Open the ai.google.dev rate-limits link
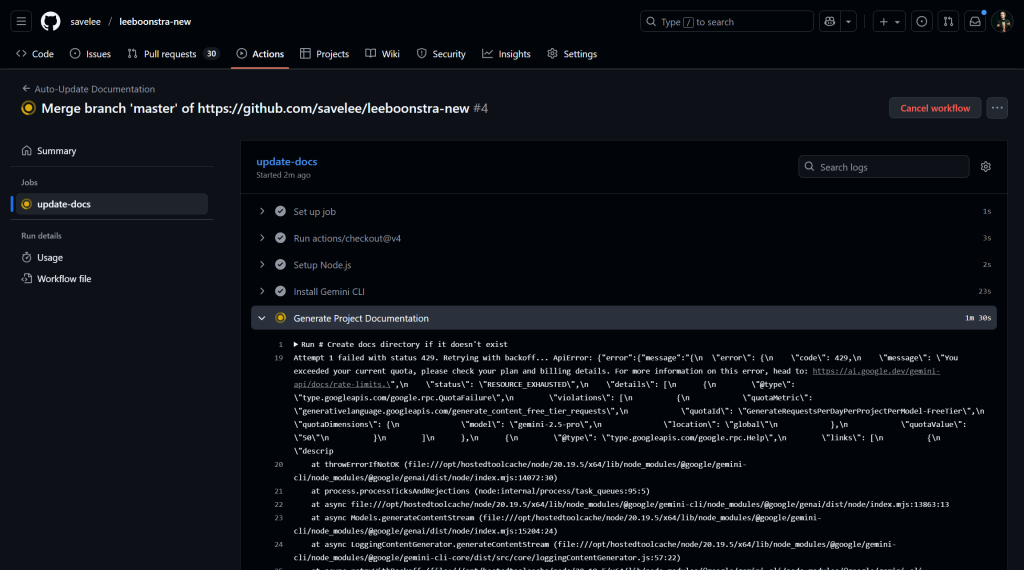This screenshot has width=1024, height=570. [x=876, y=371]
